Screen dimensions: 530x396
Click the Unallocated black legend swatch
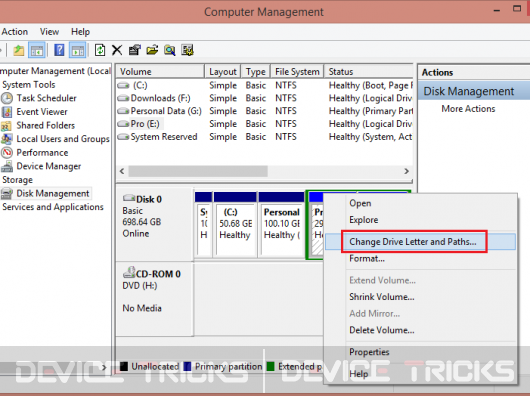(124, 366)
